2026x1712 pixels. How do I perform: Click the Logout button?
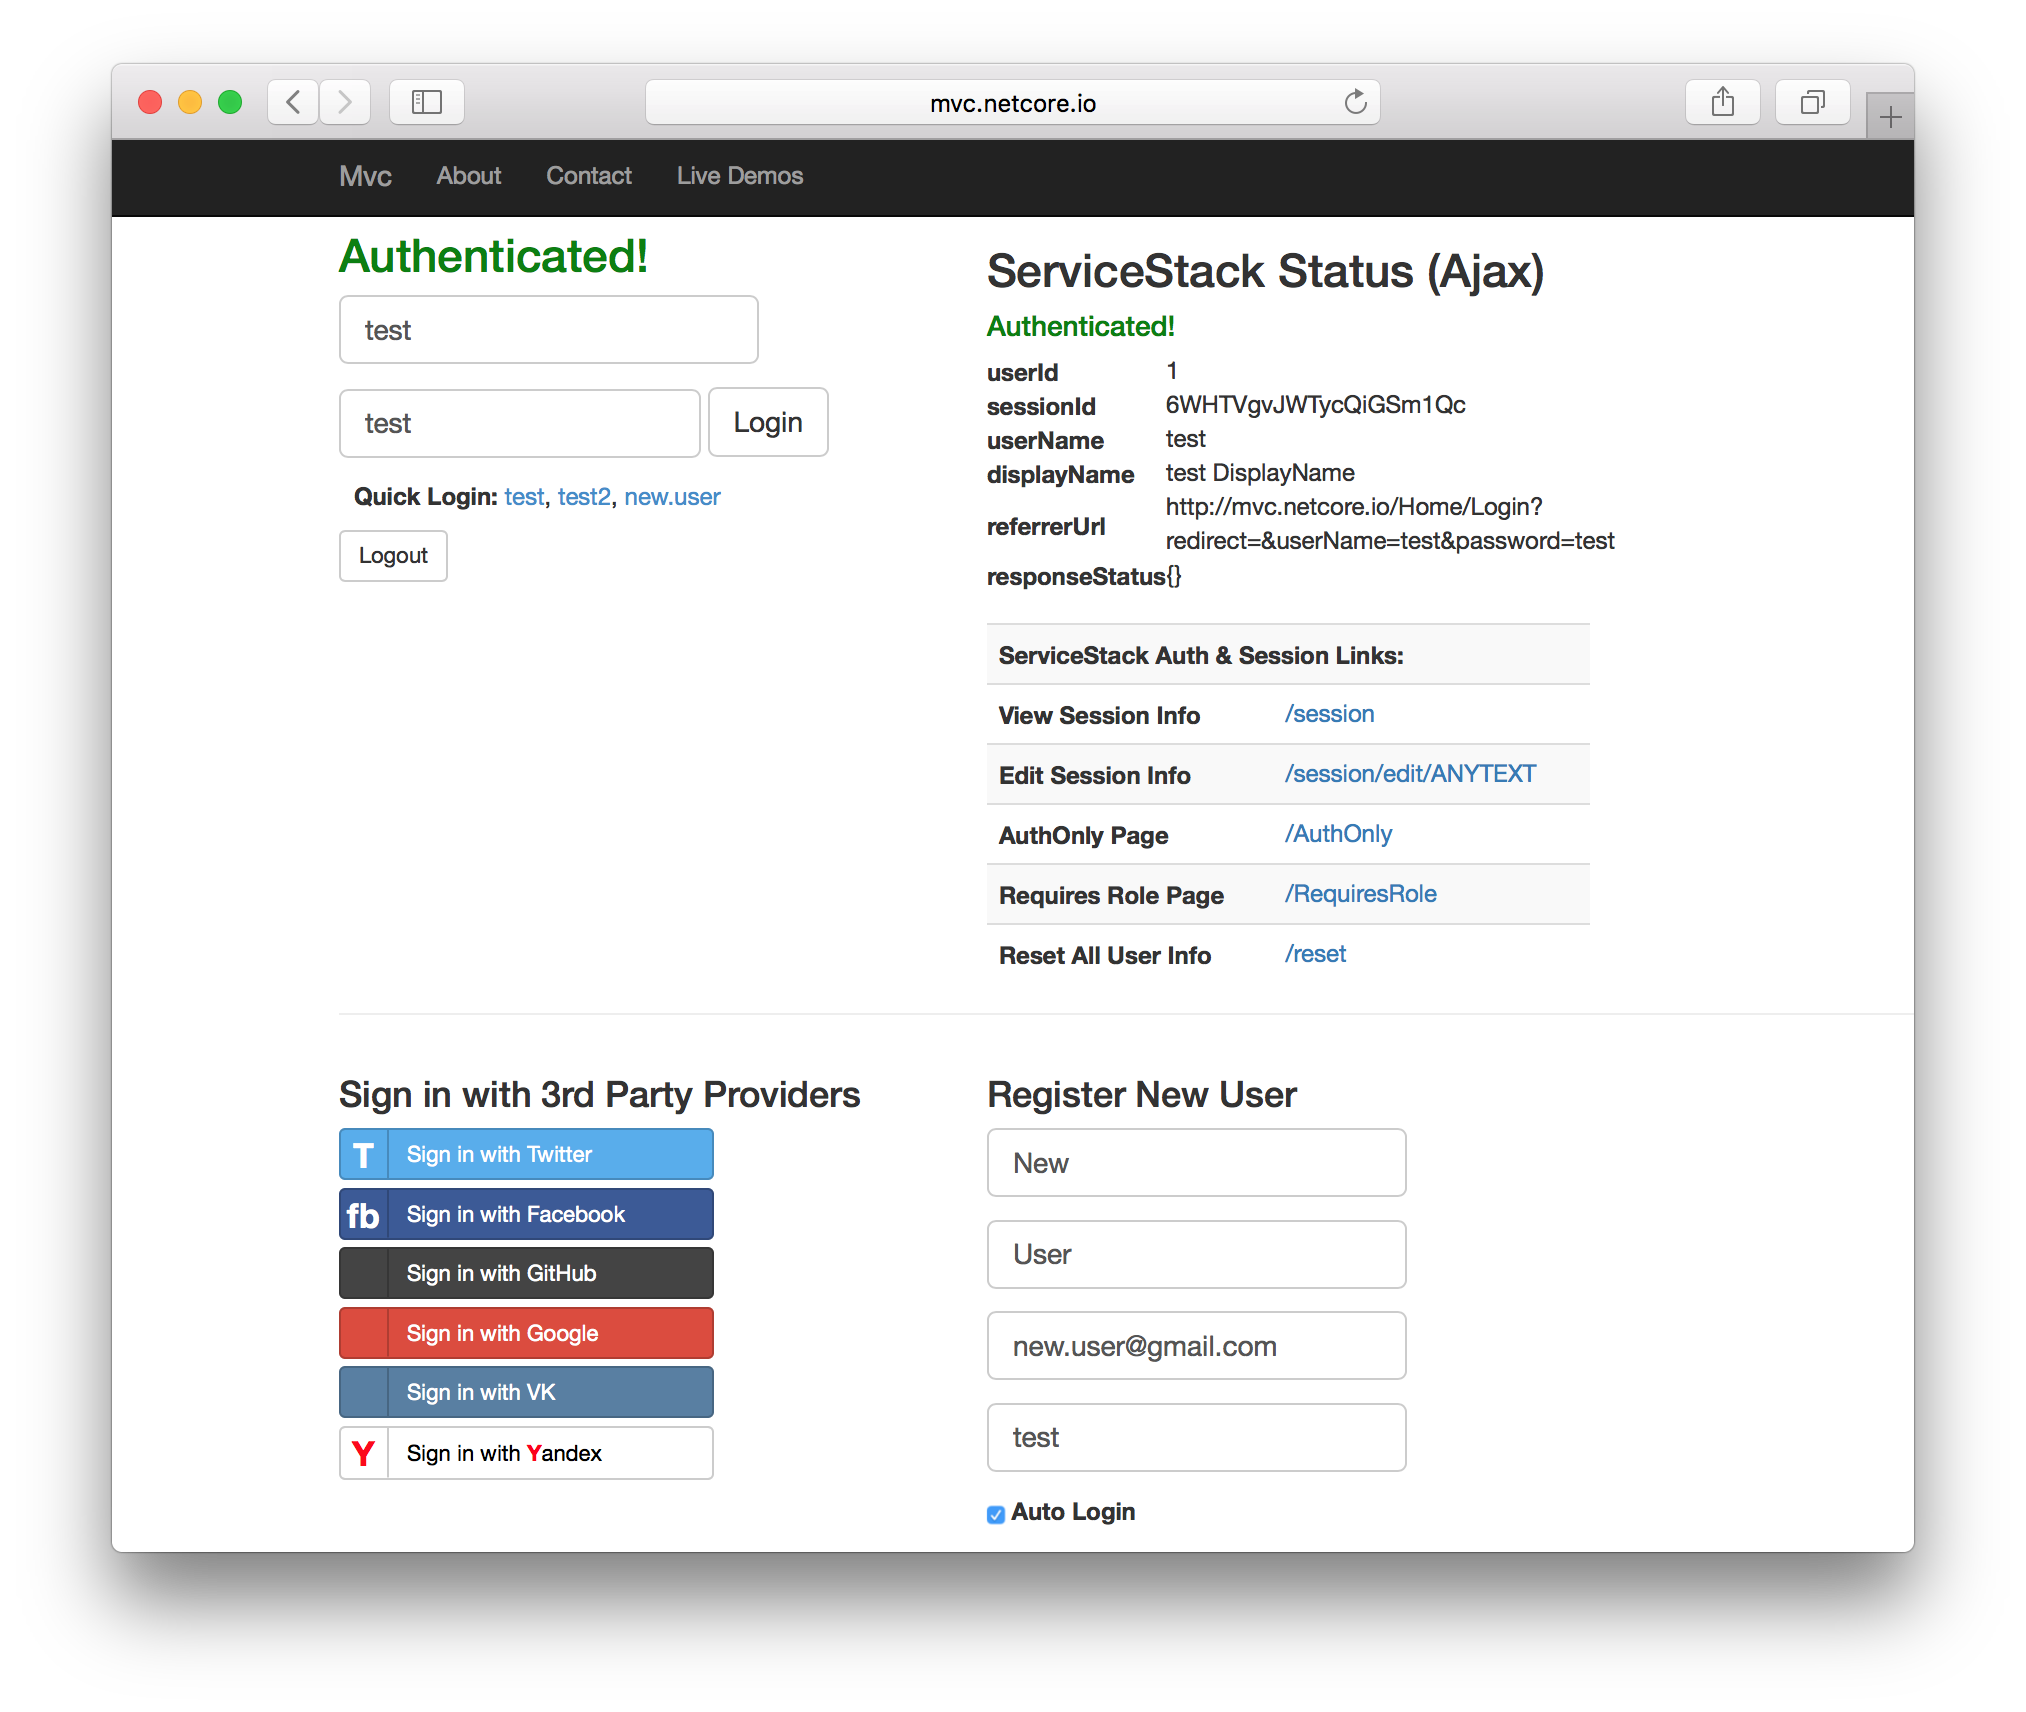[x=393, y=556]
